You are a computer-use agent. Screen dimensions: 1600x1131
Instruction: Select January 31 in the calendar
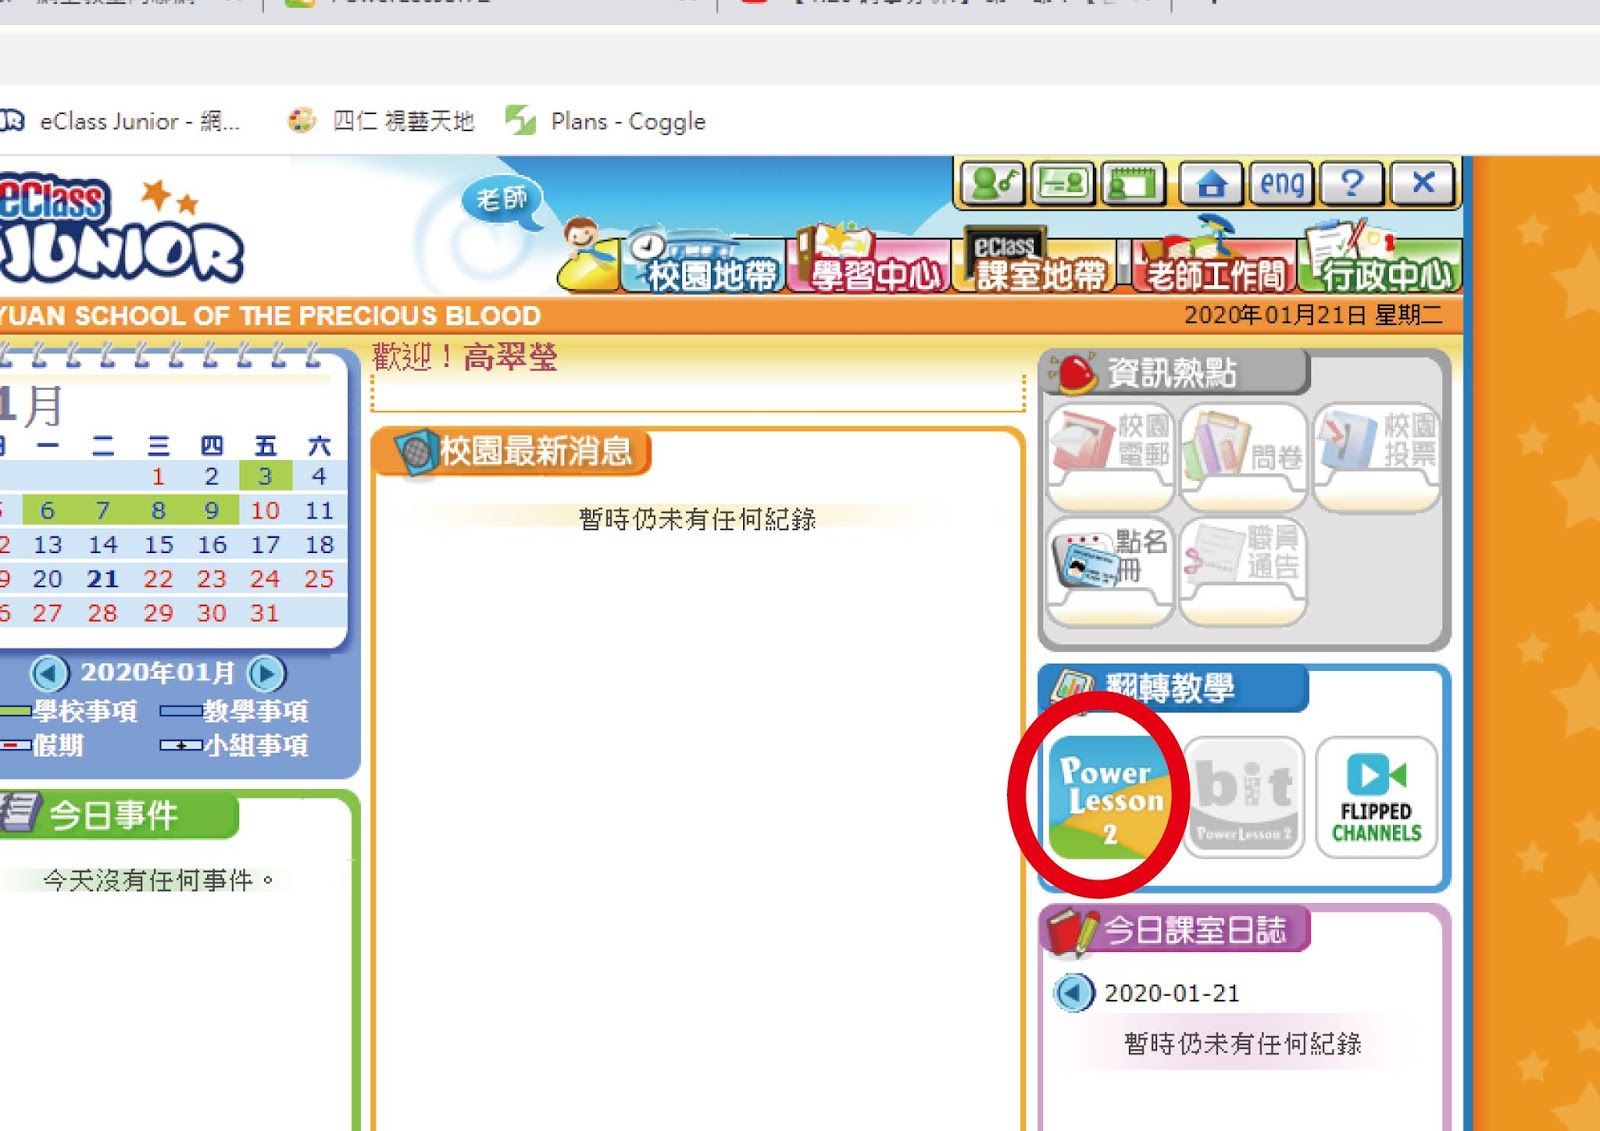click(265, 613)
